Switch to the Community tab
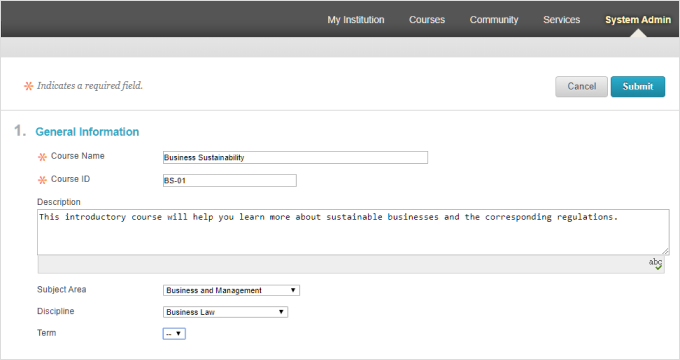680x360 pixels. 494,20
